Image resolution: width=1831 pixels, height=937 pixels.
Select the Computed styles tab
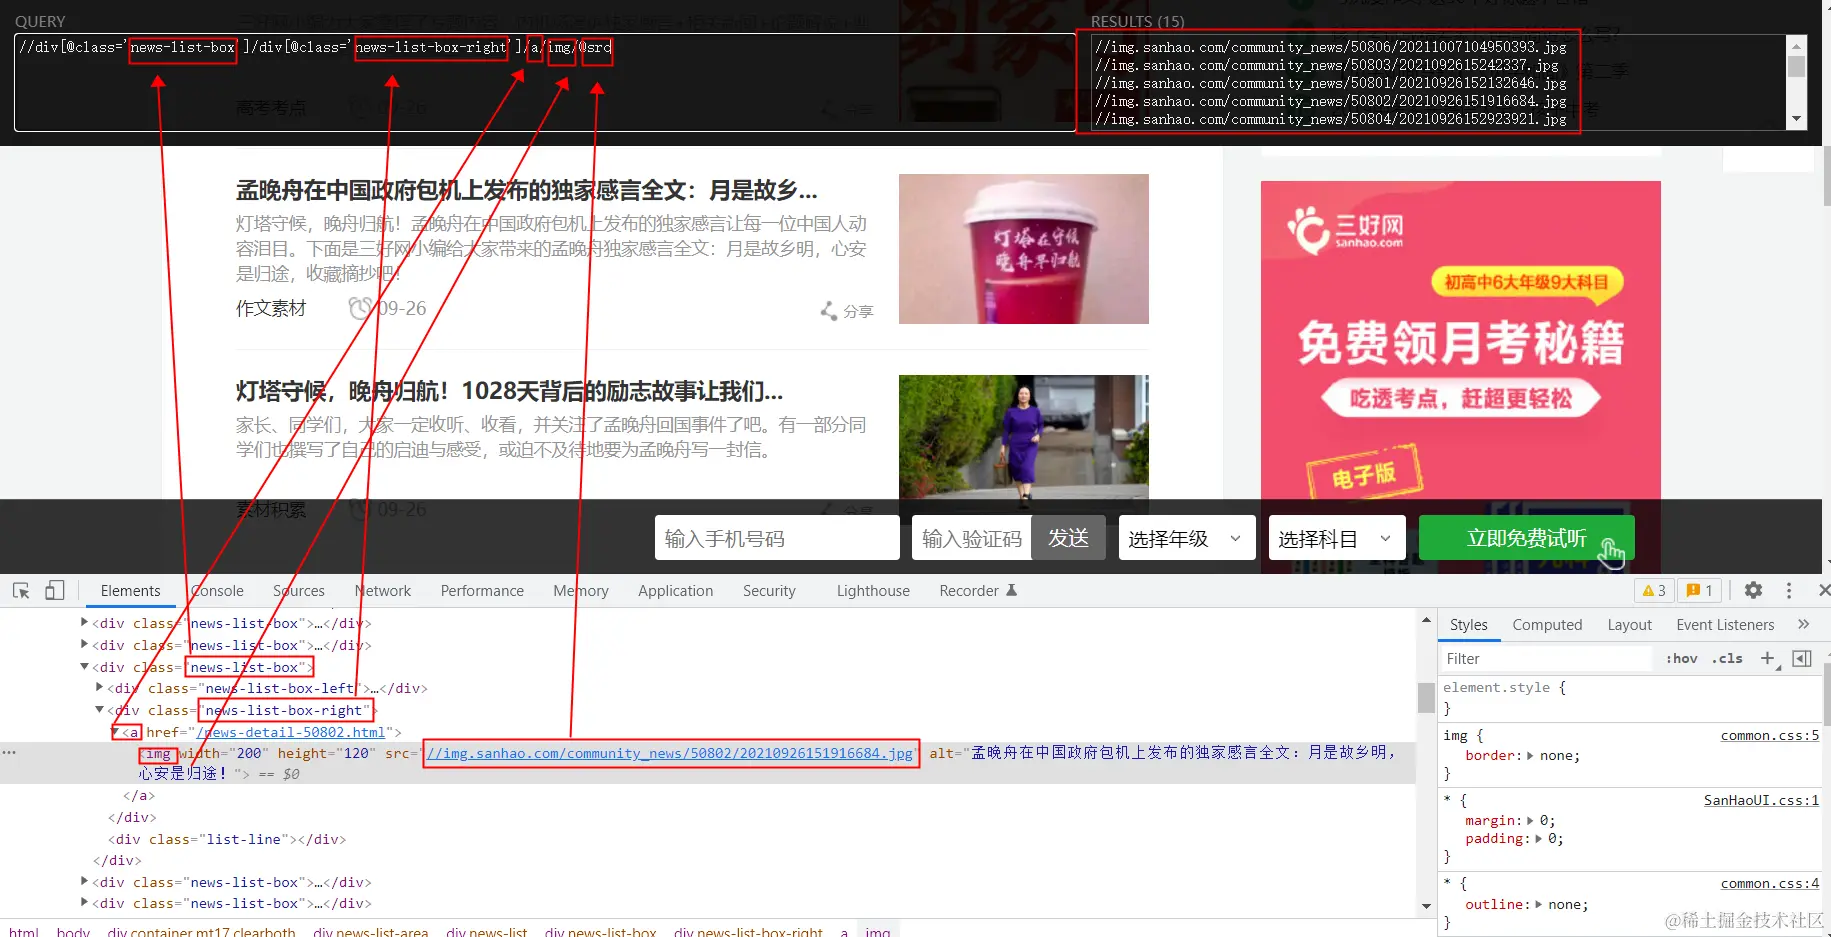(x=1547, y=625)
